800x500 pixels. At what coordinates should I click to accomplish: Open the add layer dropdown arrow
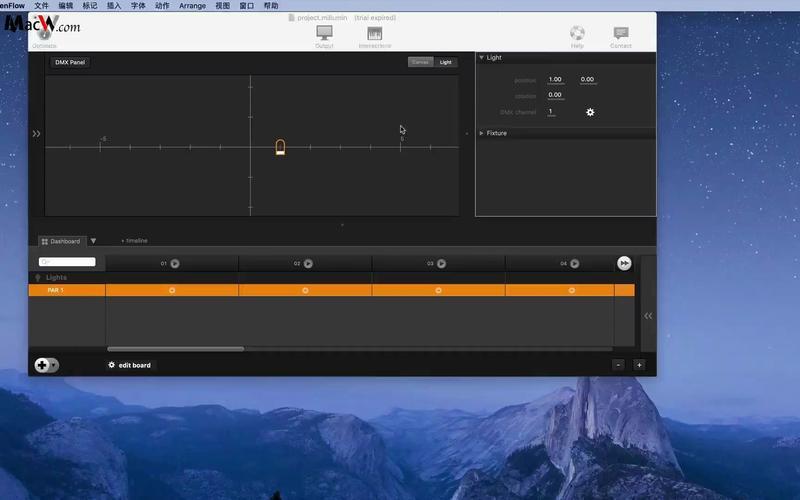[54, 365]
